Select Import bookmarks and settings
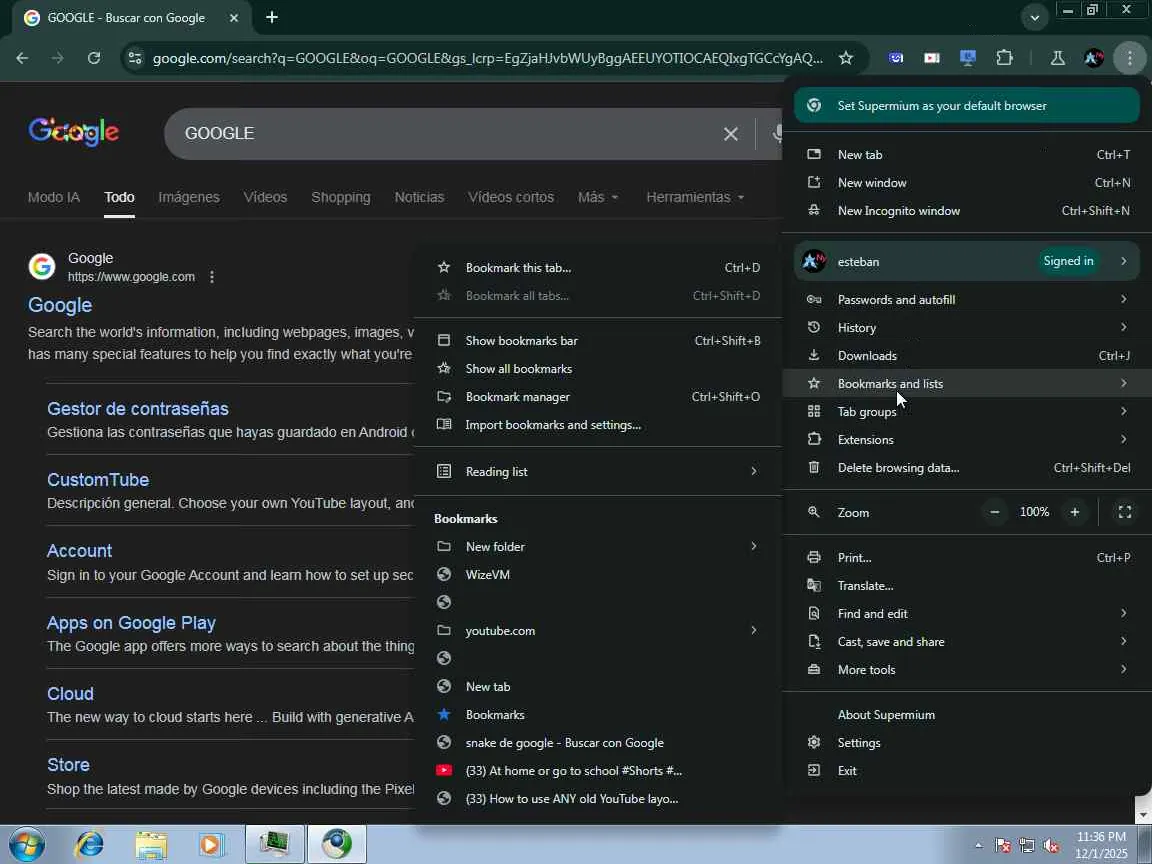1152x864 pixels. click(x=598, y=425)
